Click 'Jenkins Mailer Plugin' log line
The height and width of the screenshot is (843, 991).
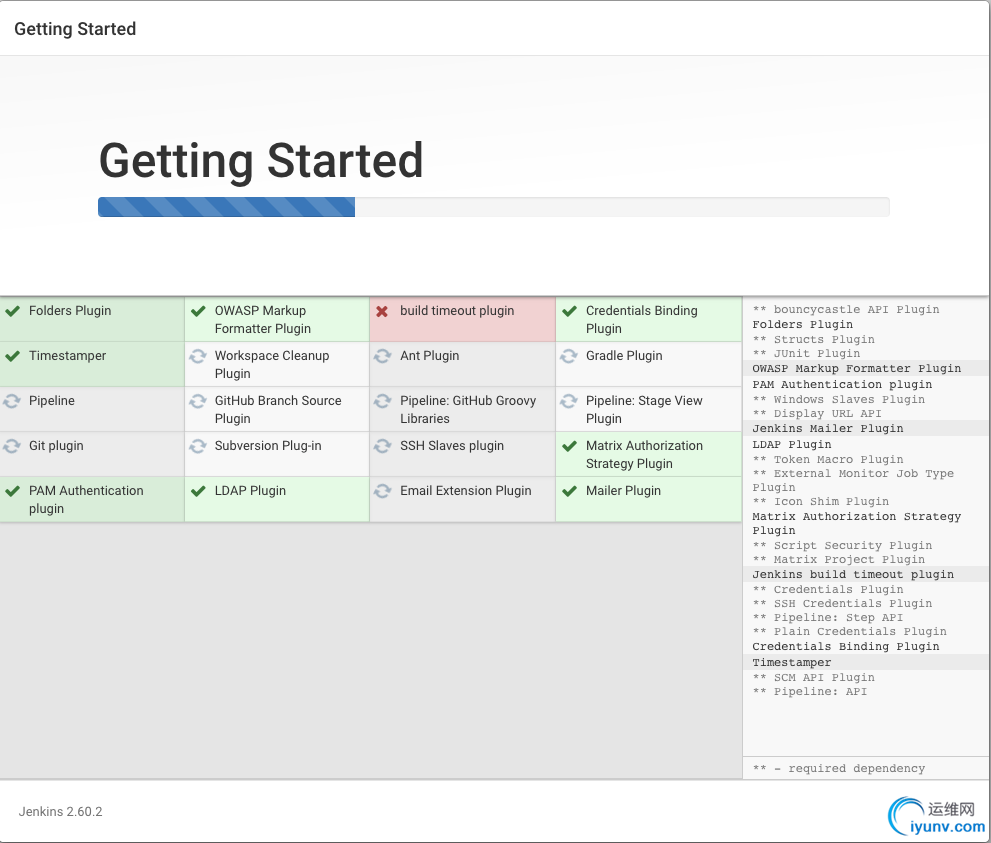click(x=827, y=428)
